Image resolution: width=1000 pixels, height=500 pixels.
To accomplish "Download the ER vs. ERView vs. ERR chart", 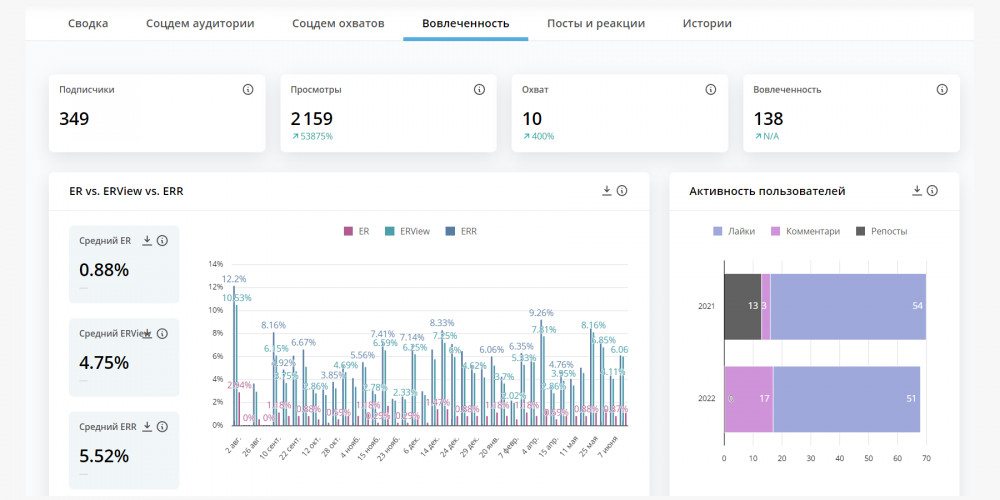I will 606,190.
